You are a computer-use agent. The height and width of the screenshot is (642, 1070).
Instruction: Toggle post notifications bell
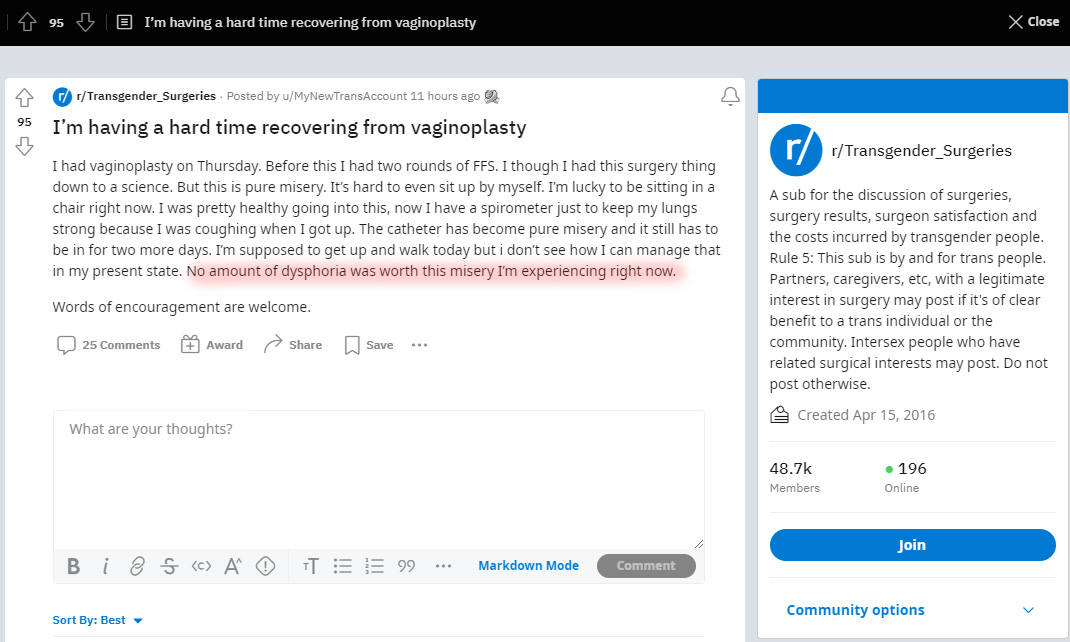pyautogui.click(x=730, y=96)
